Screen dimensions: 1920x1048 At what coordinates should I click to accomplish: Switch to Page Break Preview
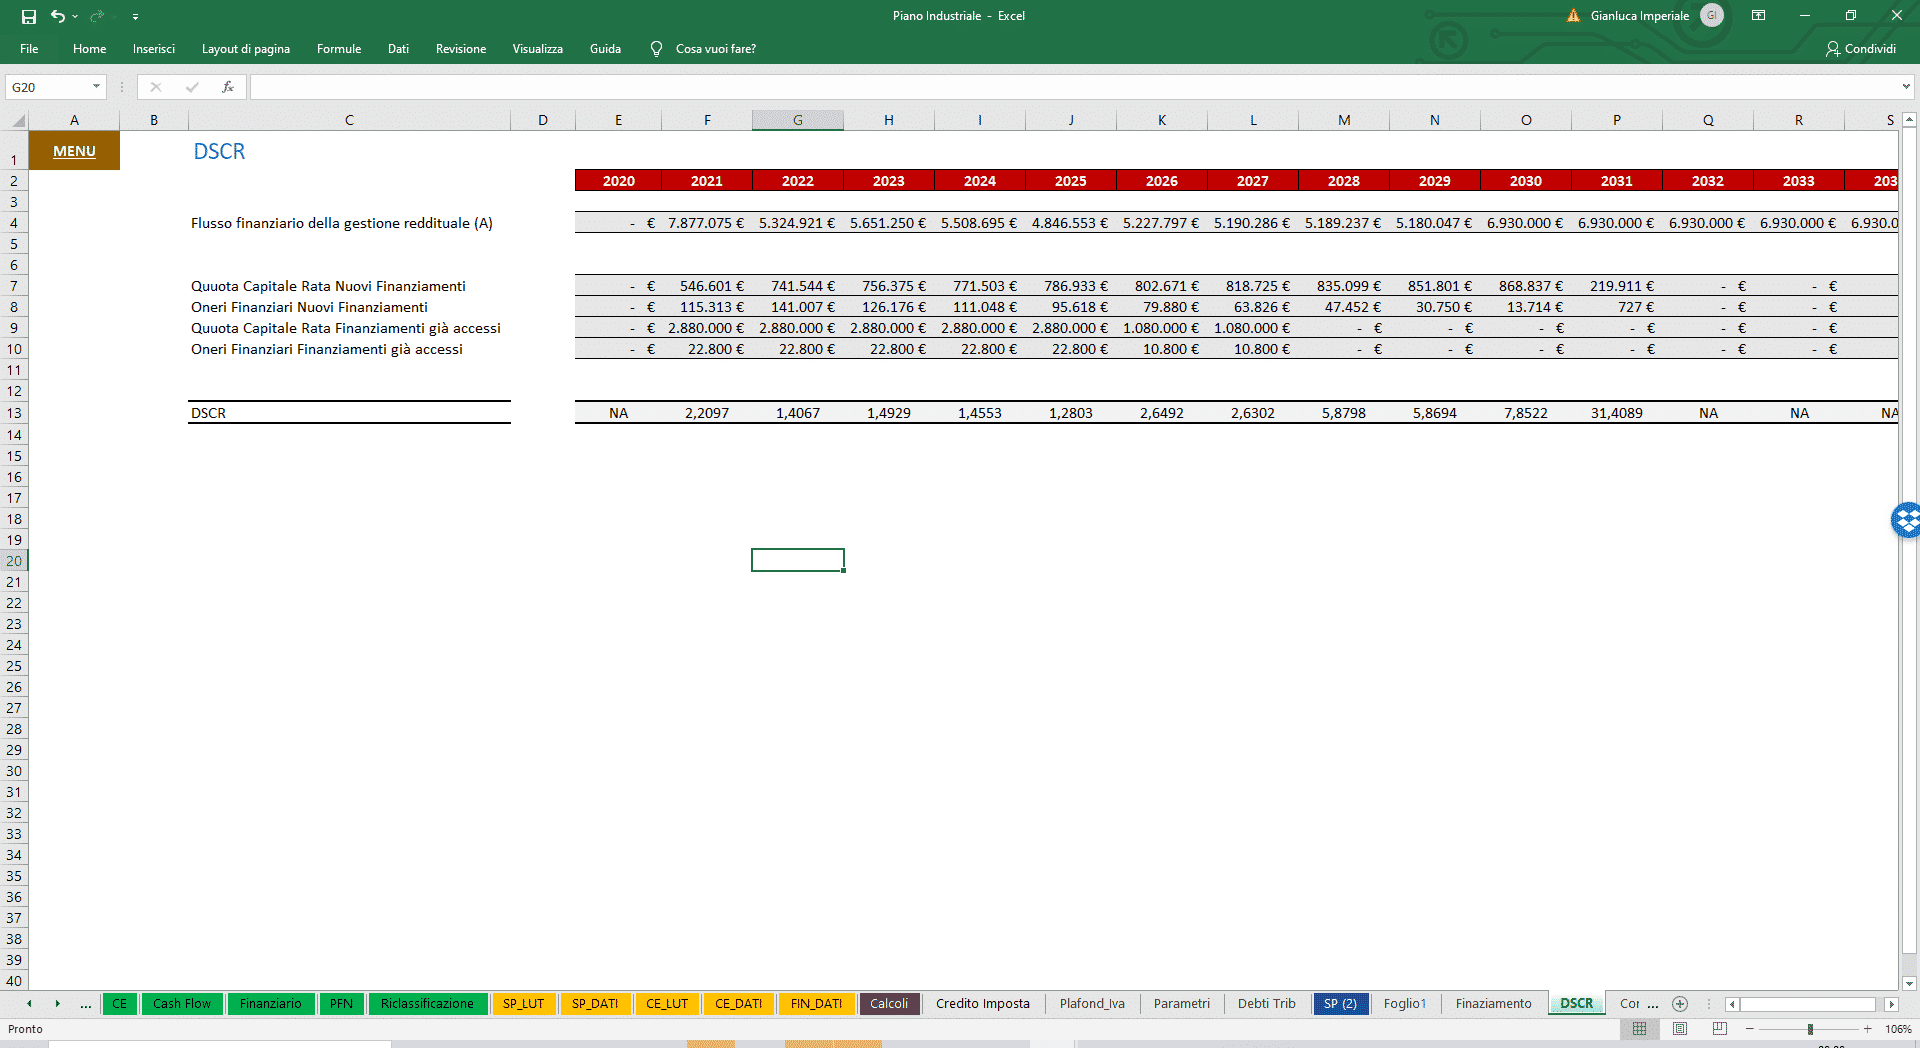(1720, 1029)
